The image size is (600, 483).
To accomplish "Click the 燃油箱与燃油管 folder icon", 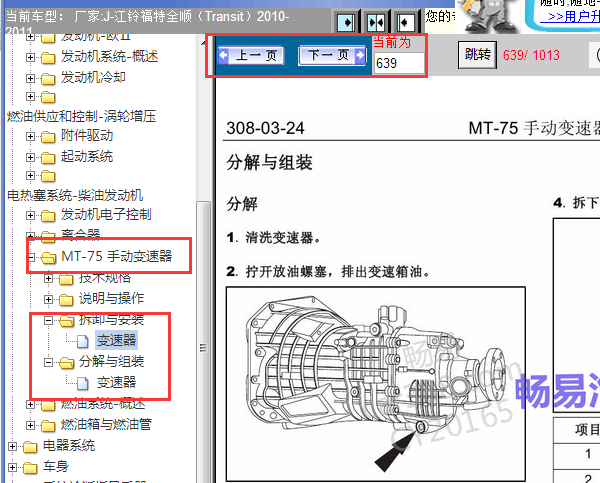I will pos(48,426).
